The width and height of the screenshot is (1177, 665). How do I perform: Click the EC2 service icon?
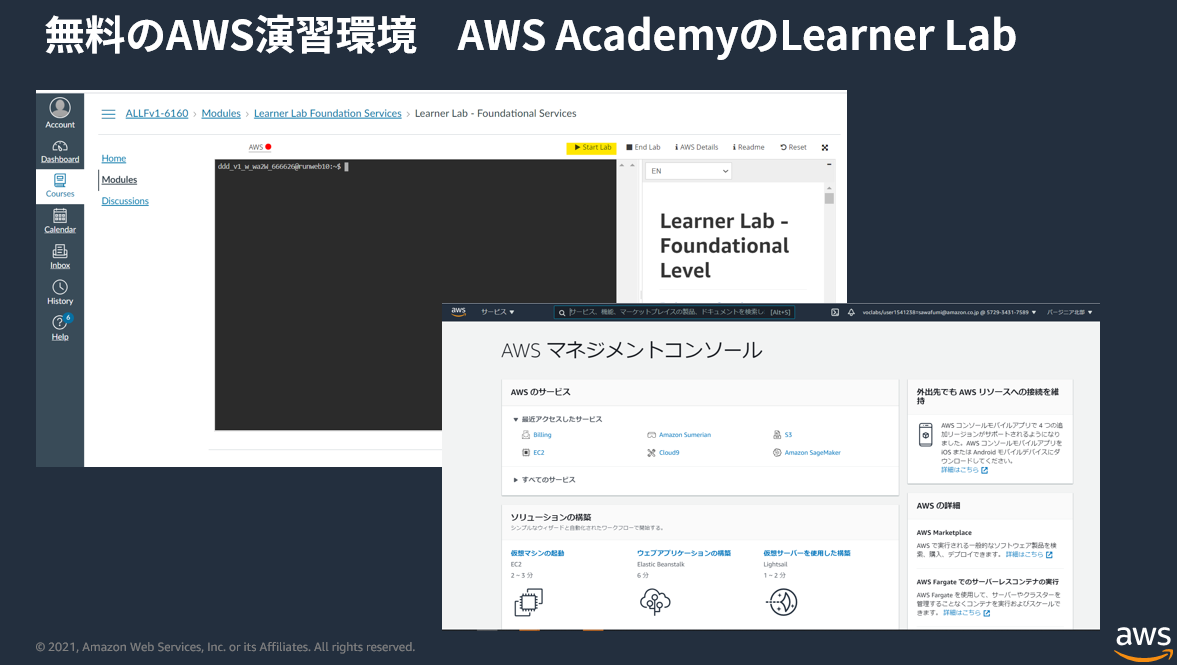point(525,453)
